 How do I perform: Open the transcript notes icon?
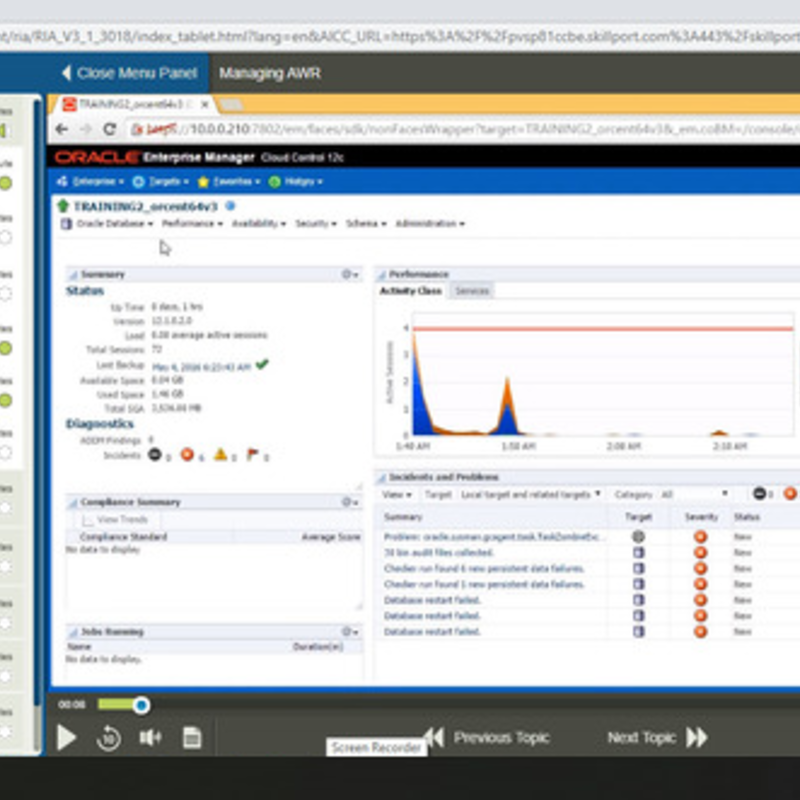pos(192,738)
